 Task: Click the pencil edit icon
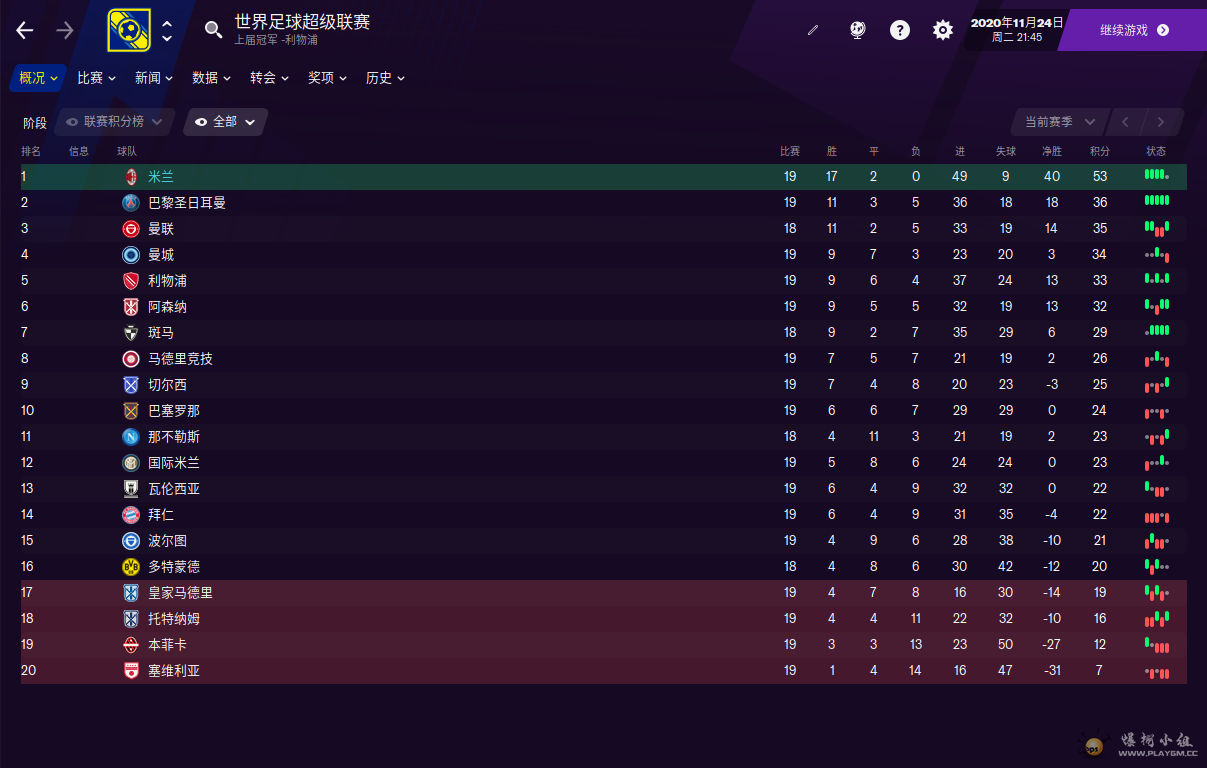click(x=813, y=30)
